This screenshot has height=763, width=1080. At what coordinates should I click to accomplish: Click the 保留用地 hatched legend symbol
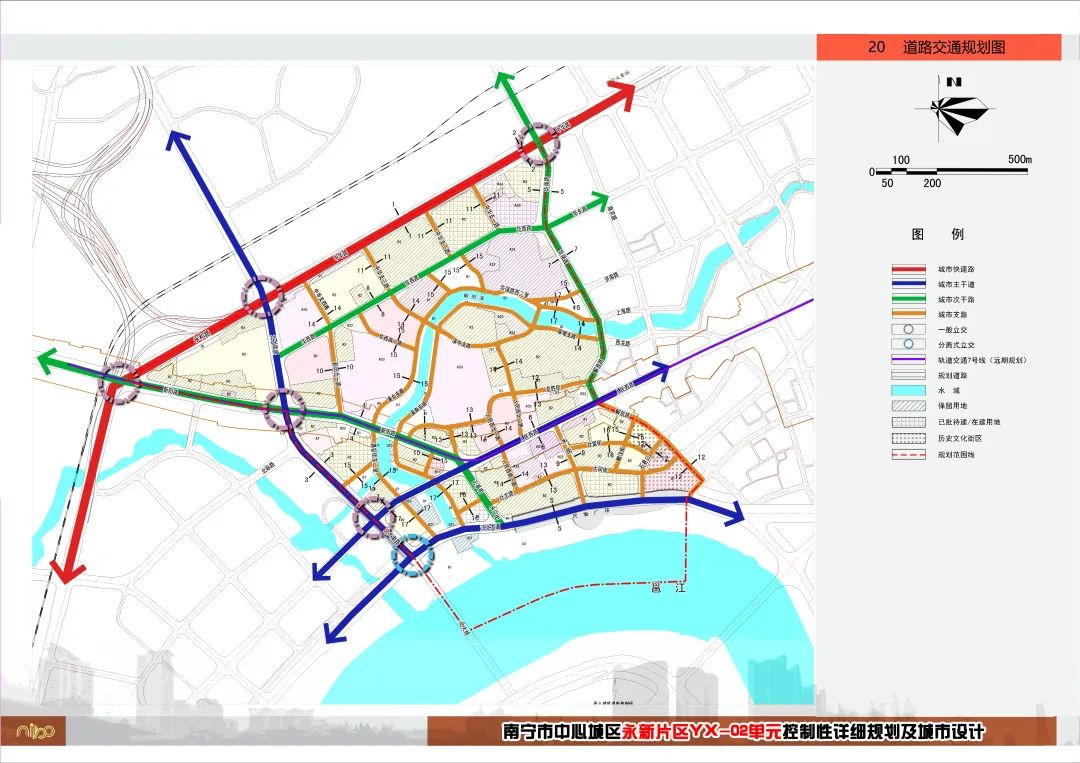(x=908, y=404)
